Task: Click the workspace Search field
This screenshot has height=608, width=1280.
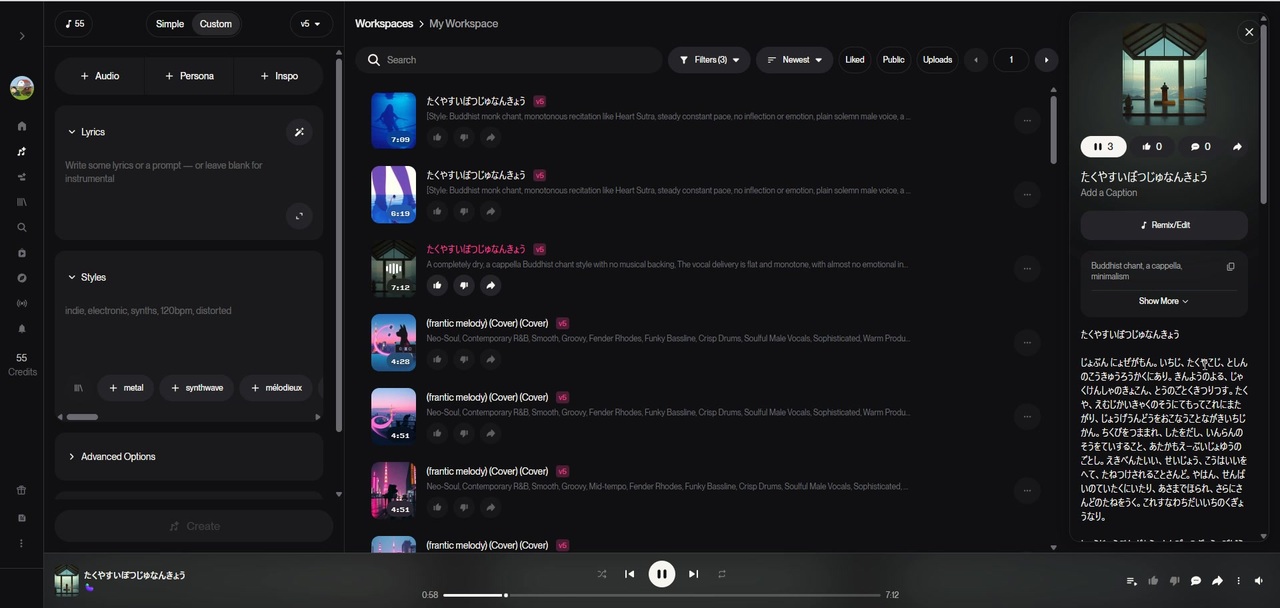Action: (508, 60)
